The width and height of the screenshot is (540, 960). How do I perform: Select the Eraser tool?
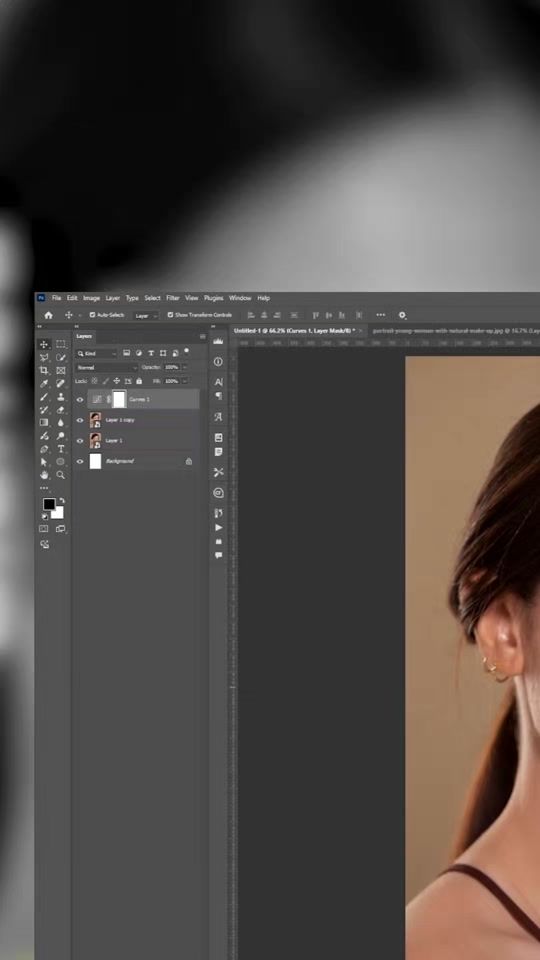[61, 410]
